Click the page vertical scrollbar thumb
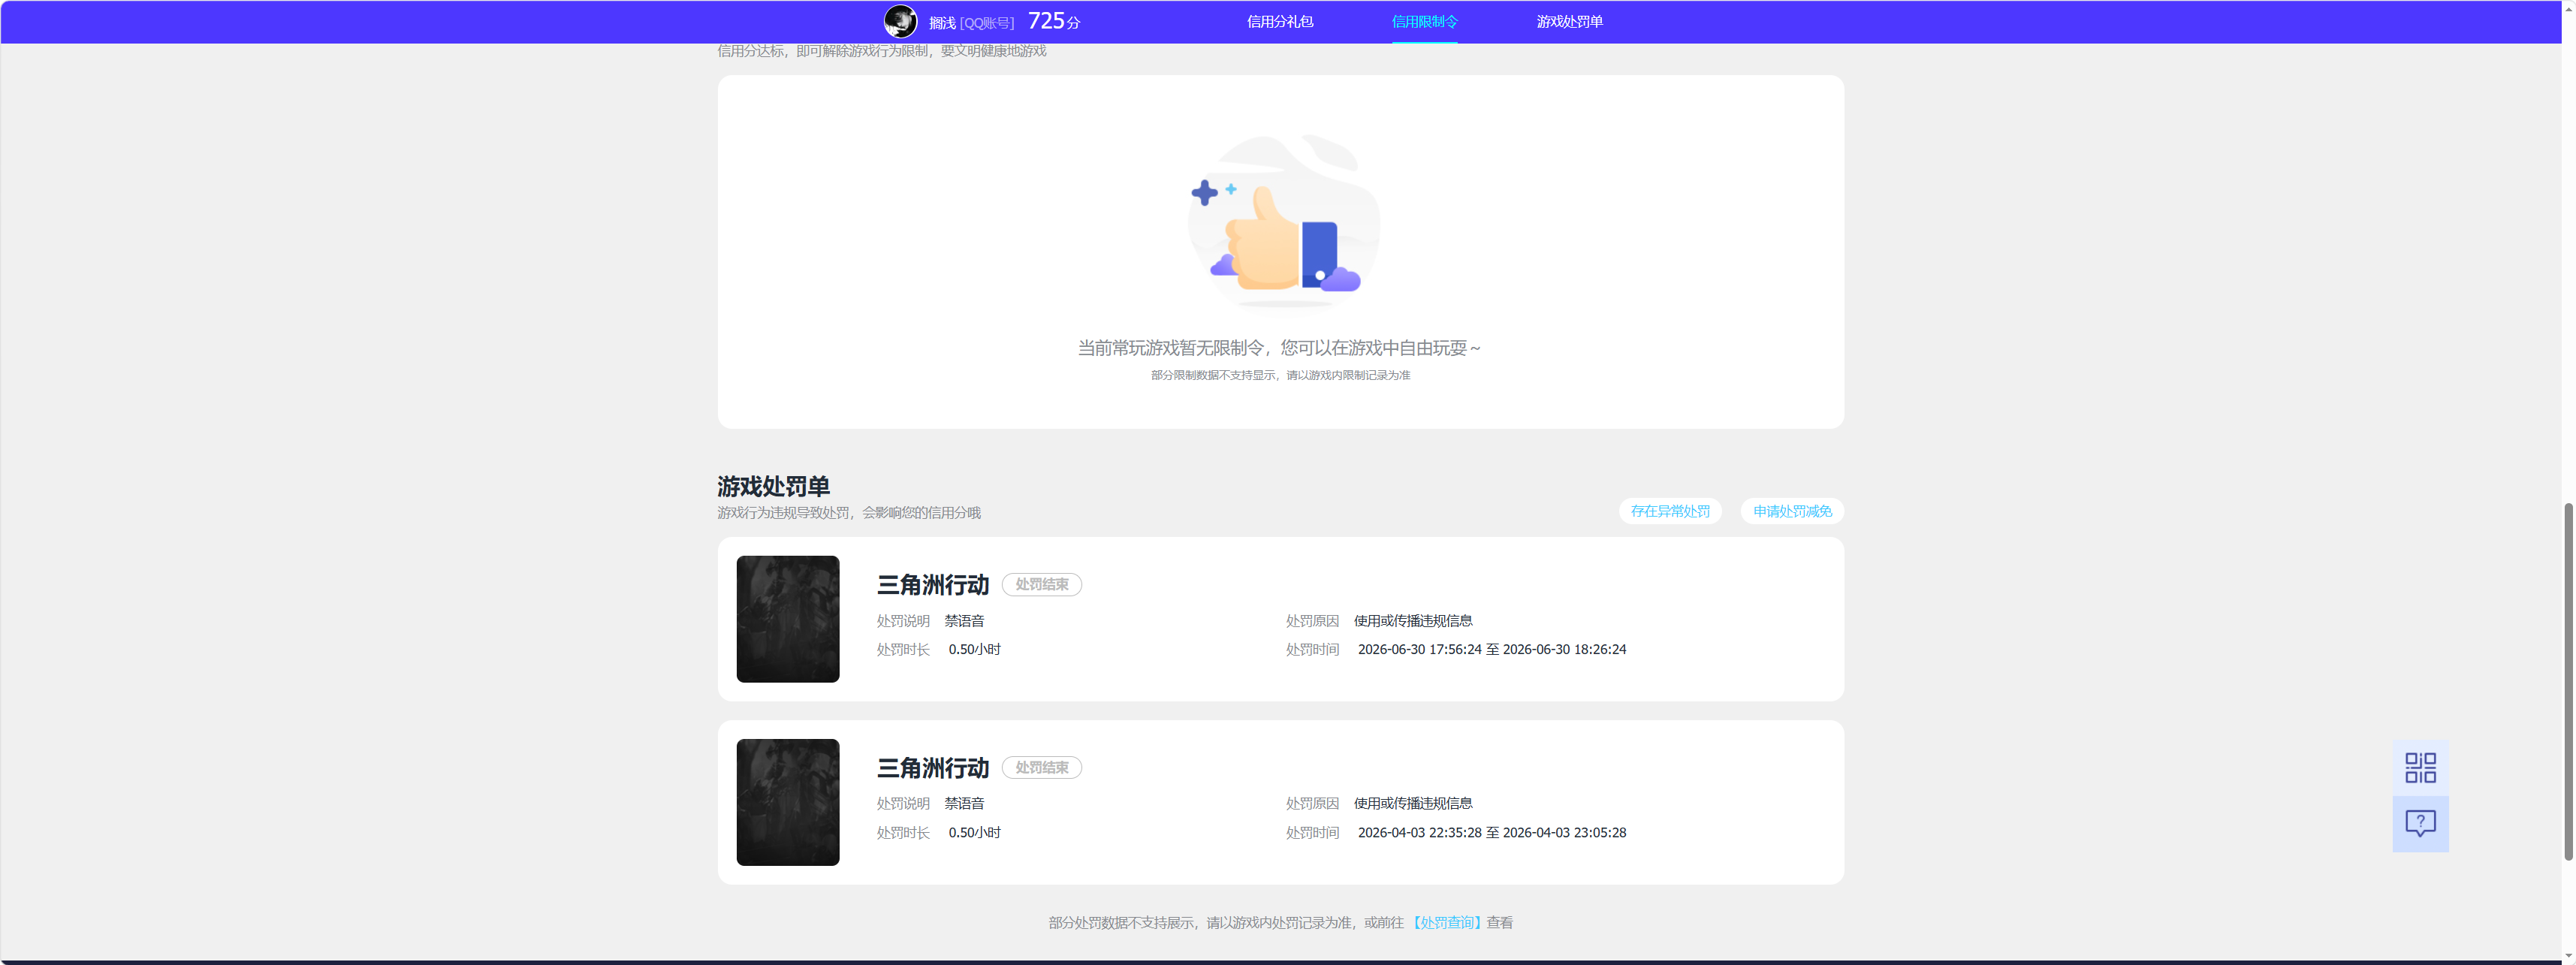The width and height of the screenshot is (2576, 965). coord(2568,681)
